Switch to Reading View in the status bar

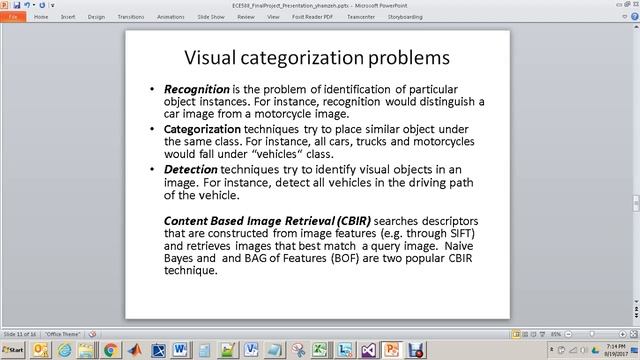[533, 334]
